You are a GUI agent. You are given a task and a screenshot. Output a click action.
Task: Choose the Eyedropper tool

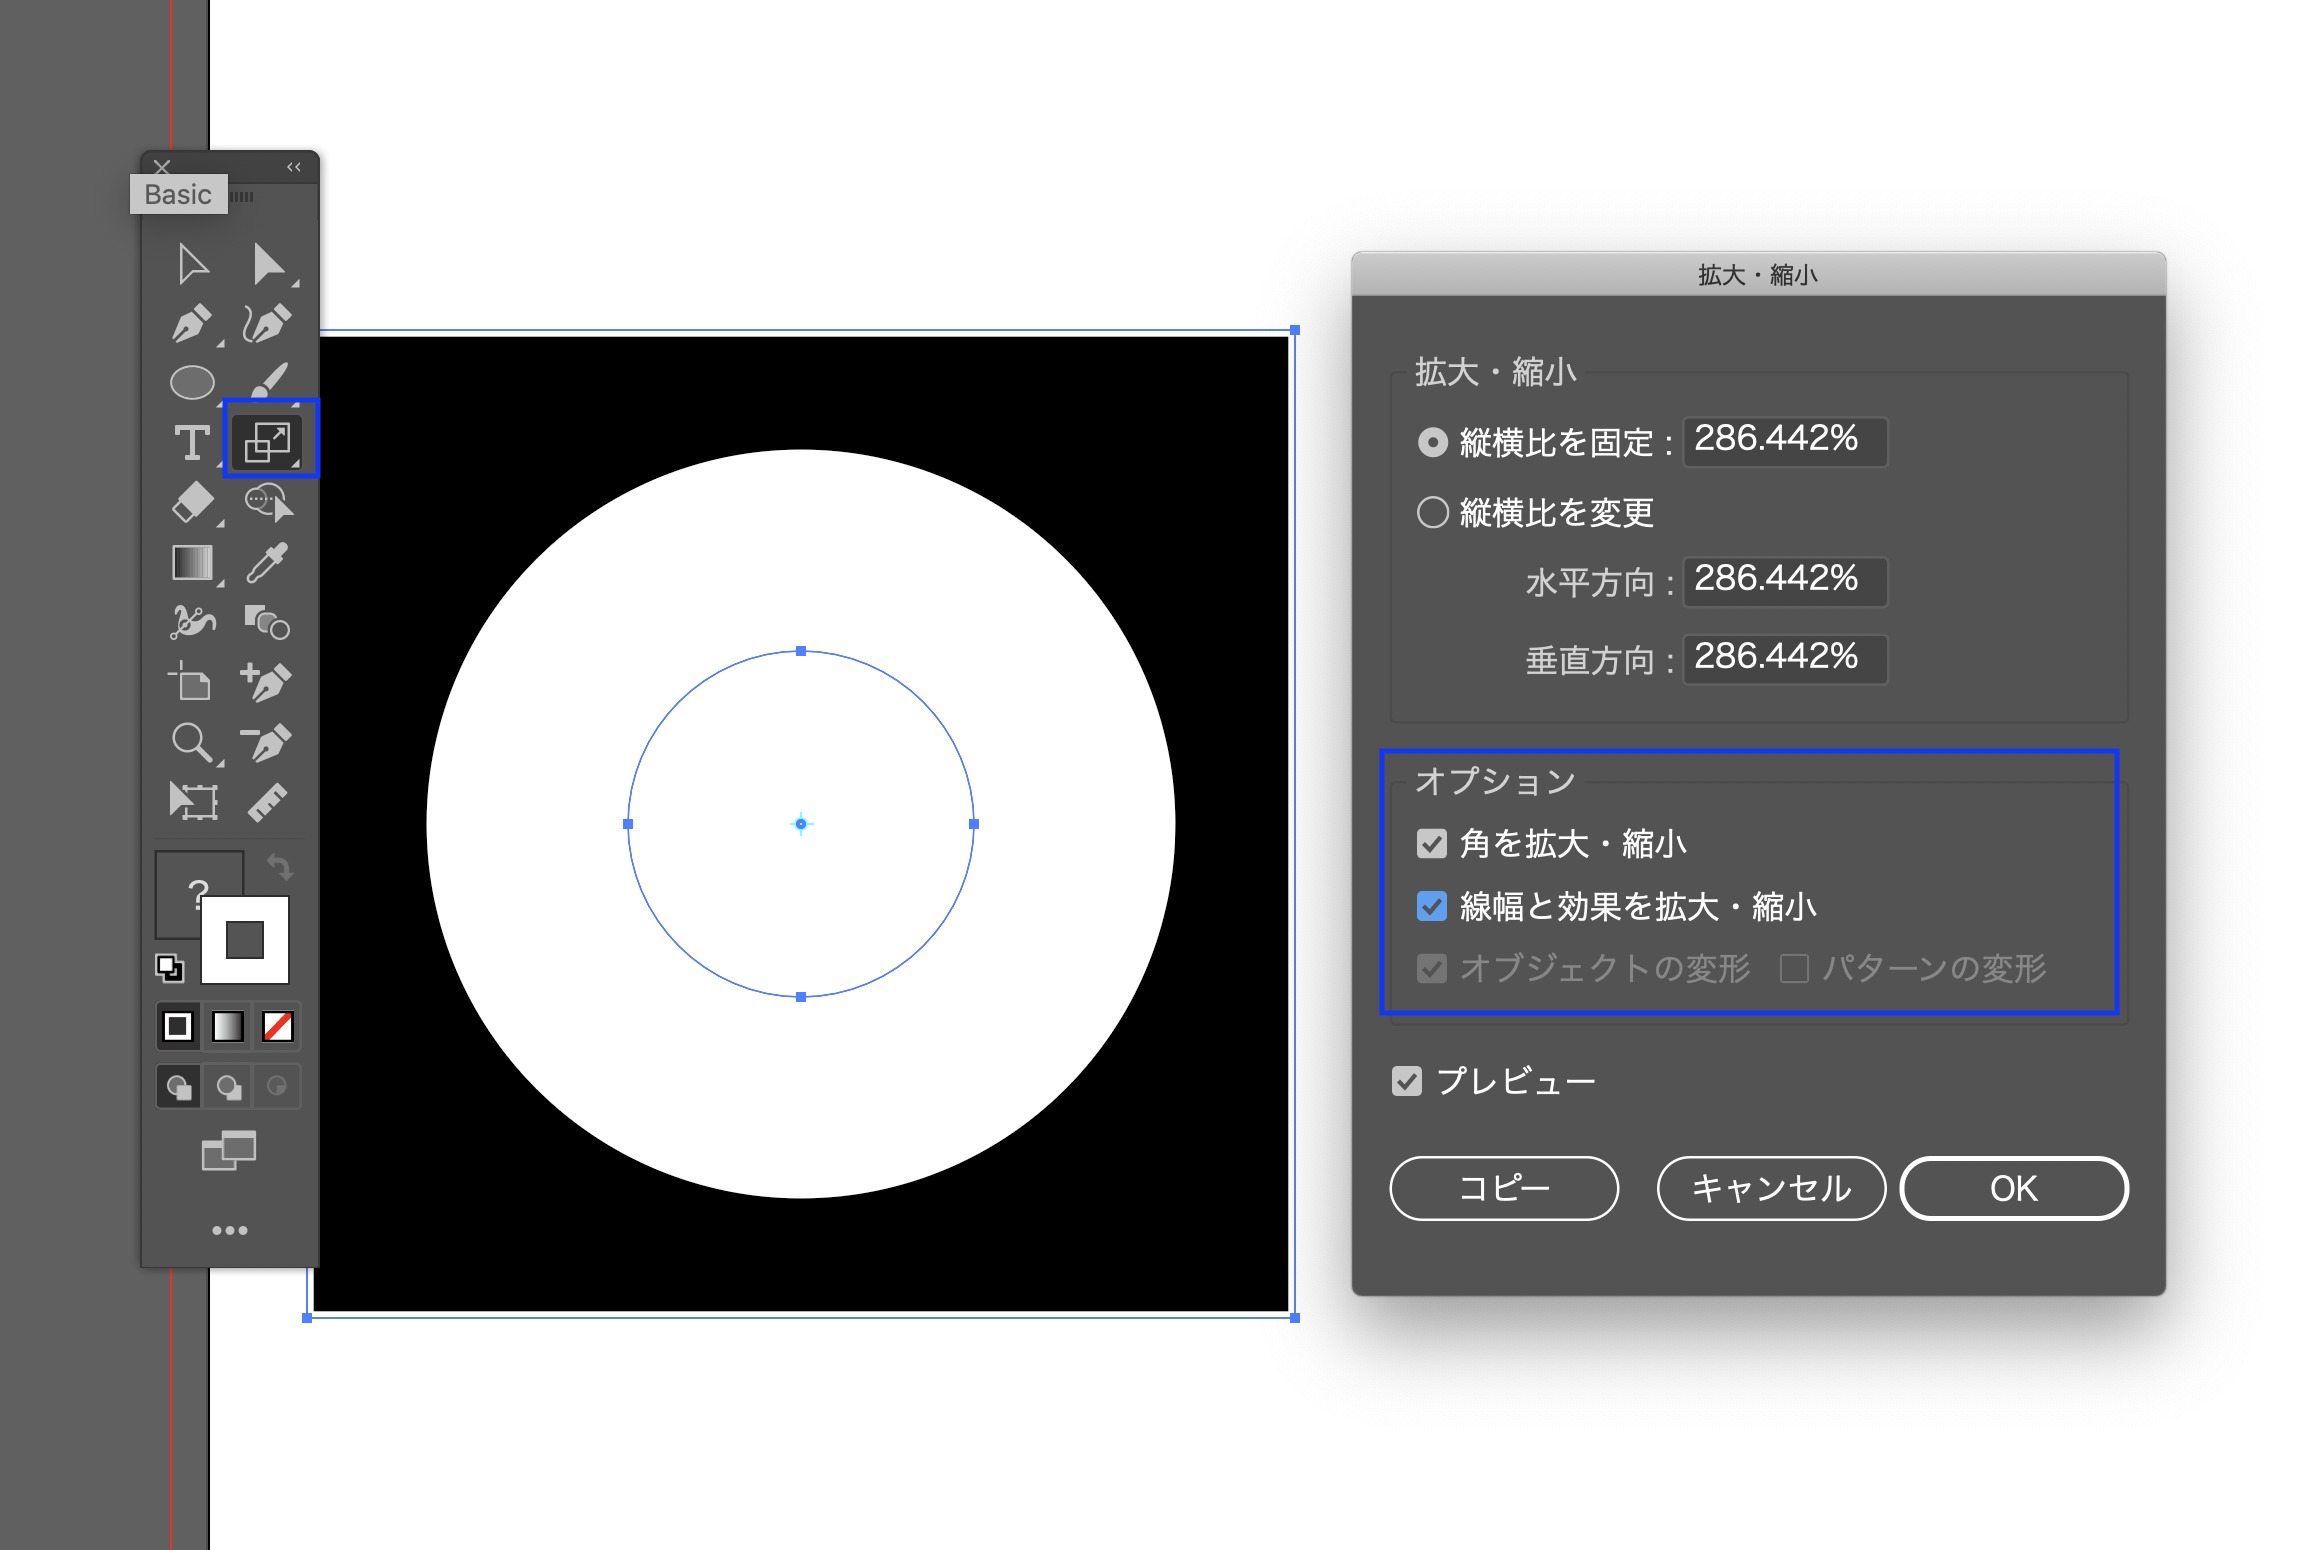pos(267,562)
